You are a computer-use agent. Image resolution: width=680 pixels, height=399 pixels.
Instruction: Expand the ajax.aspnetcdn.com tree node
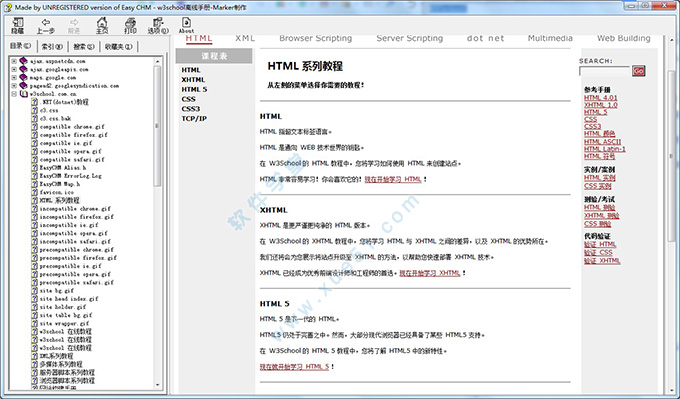coord(14,61)
